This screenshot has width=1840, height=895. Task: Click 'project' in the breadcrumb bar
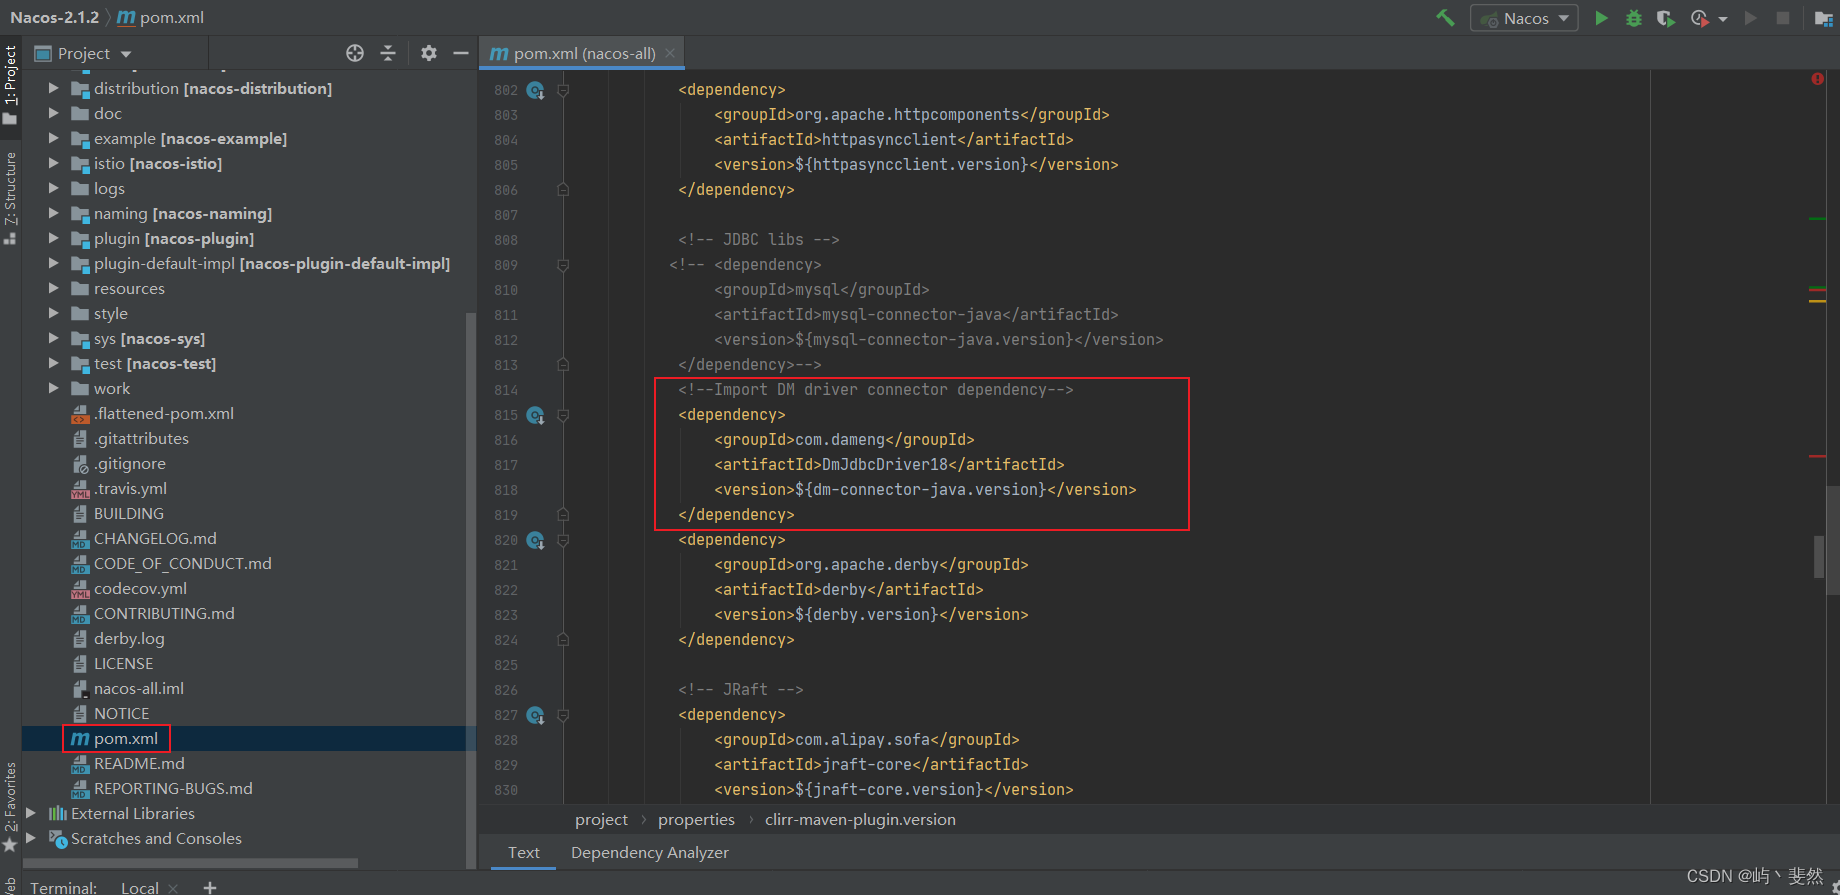point(601,819)
